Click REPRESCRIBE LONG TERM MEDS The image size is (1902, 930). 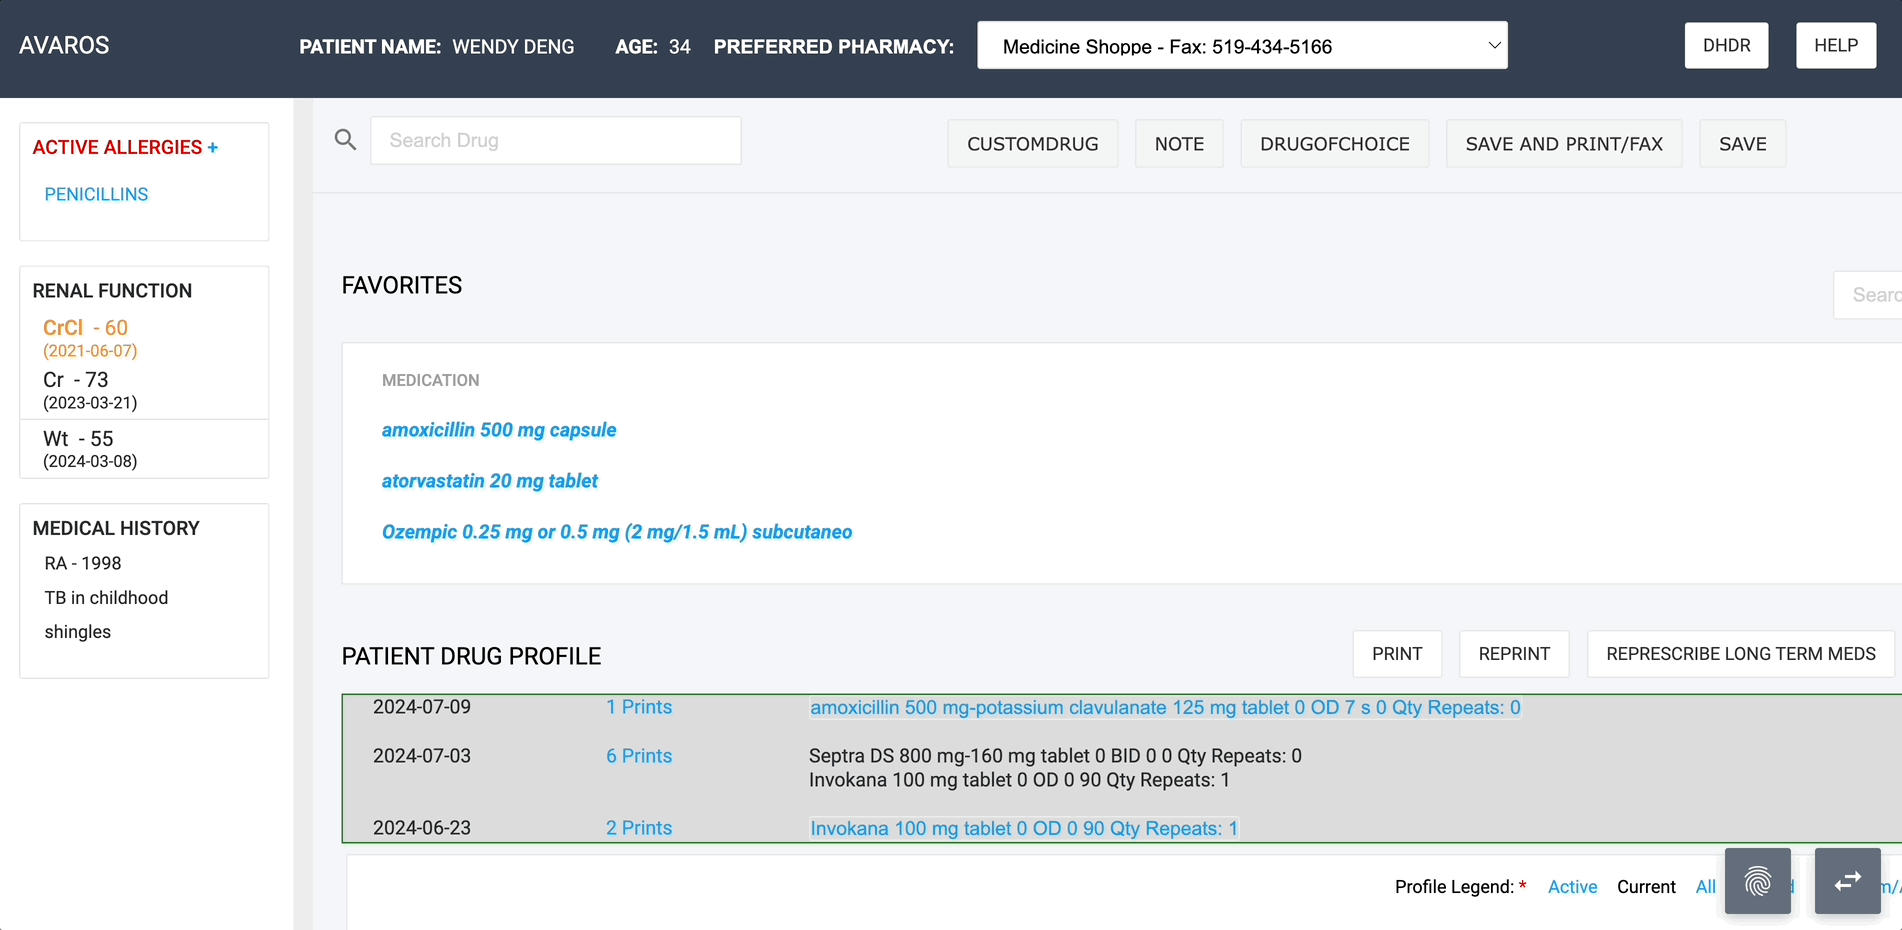pyautogui.click(x=1740, y=654)
